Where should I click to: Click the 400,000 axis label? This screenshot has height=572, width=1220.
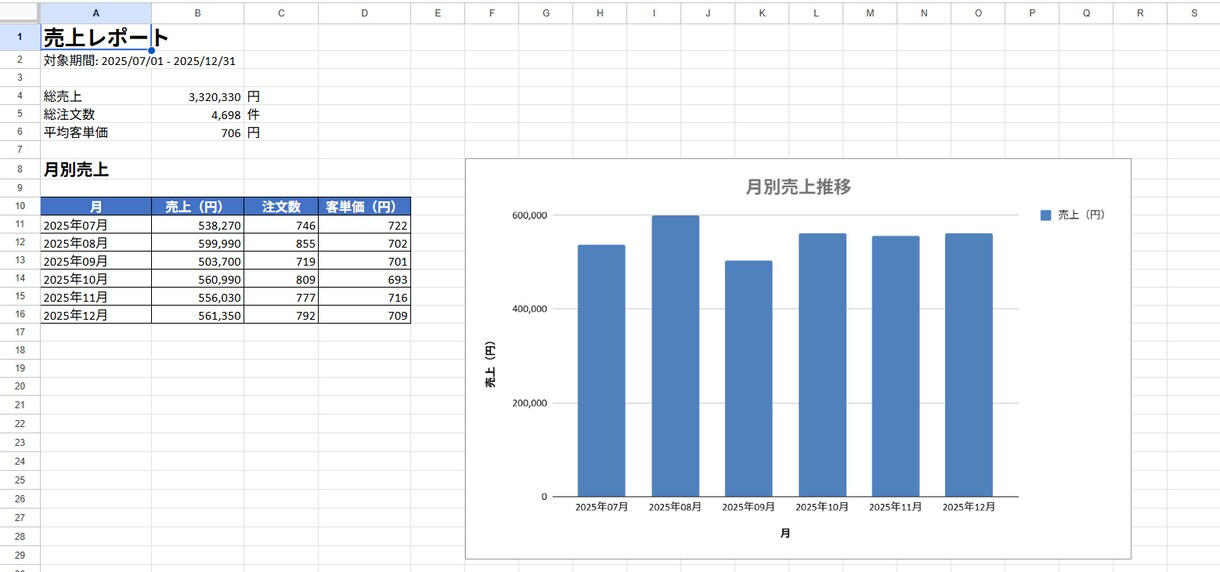point(528,309)
